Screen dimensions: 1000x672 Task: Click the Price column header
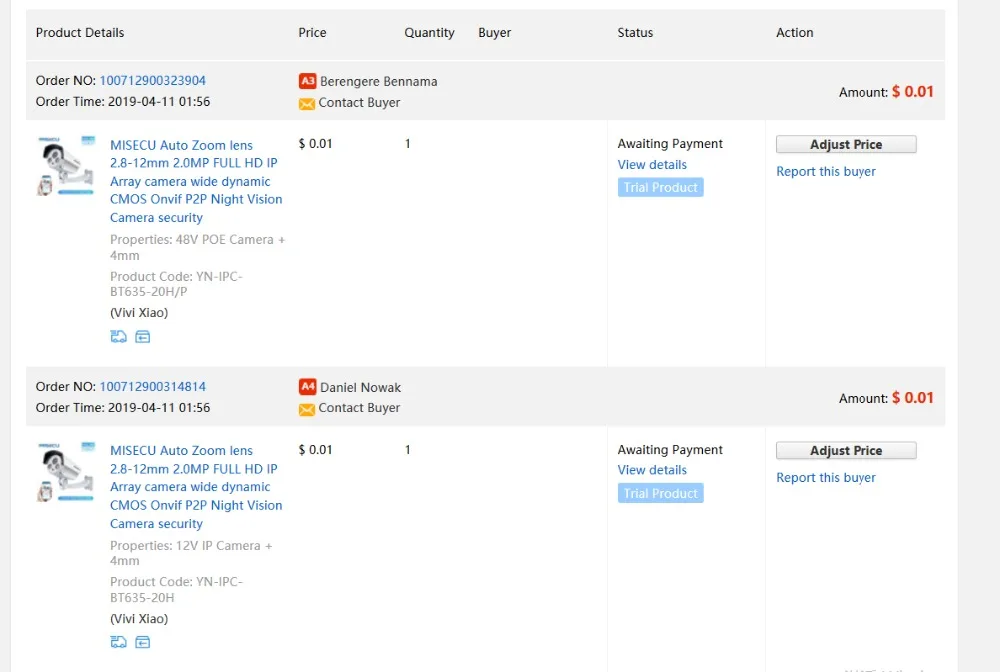(x=312, y=33)
